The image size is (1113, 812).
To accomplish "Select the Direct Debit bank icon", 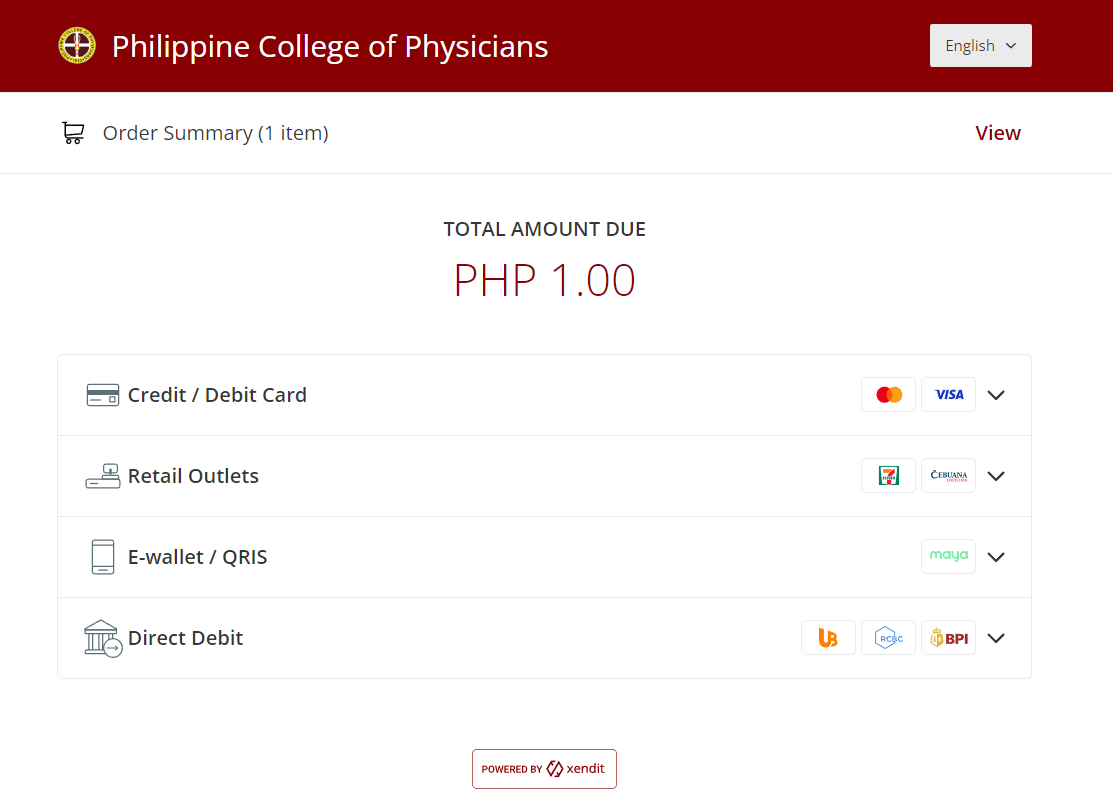I will 103,638.
